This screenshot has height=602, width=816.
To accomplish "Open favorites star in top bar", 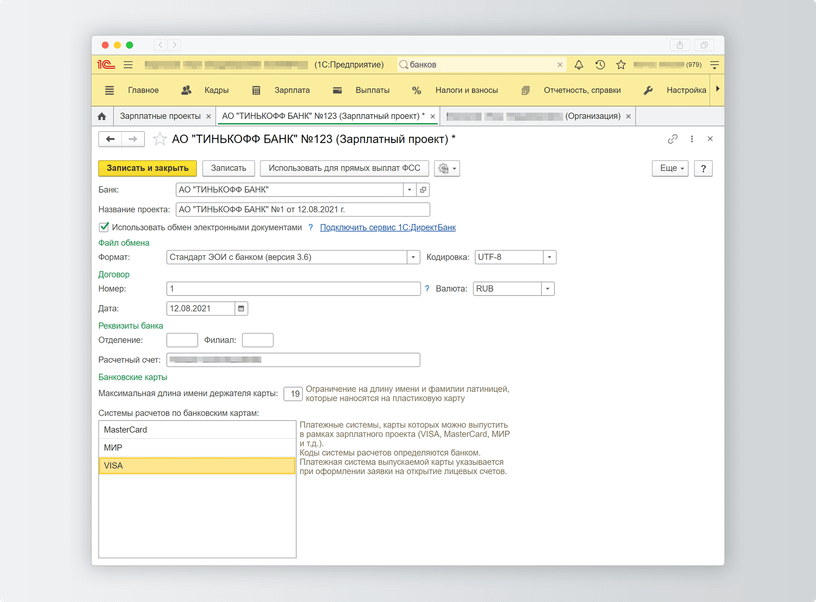I will click(621, 65).
